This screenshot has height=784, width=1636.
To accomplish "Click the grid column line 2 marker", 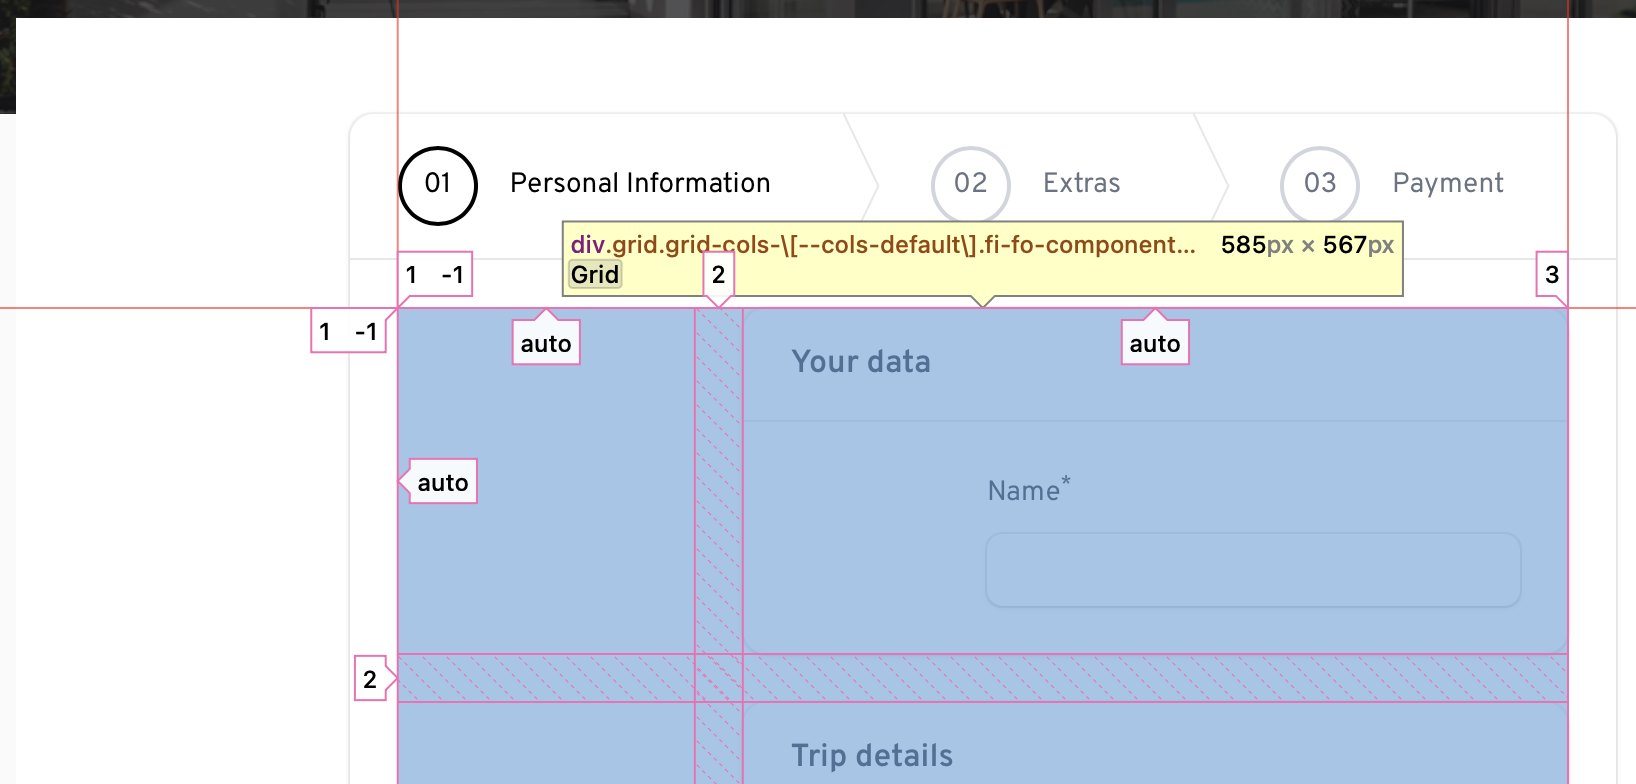I will pyautogui.click(x=718, y=275).
